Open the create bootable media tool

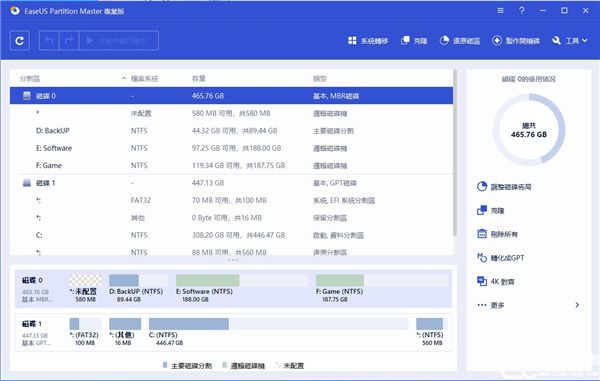click(x=515, y=41)
